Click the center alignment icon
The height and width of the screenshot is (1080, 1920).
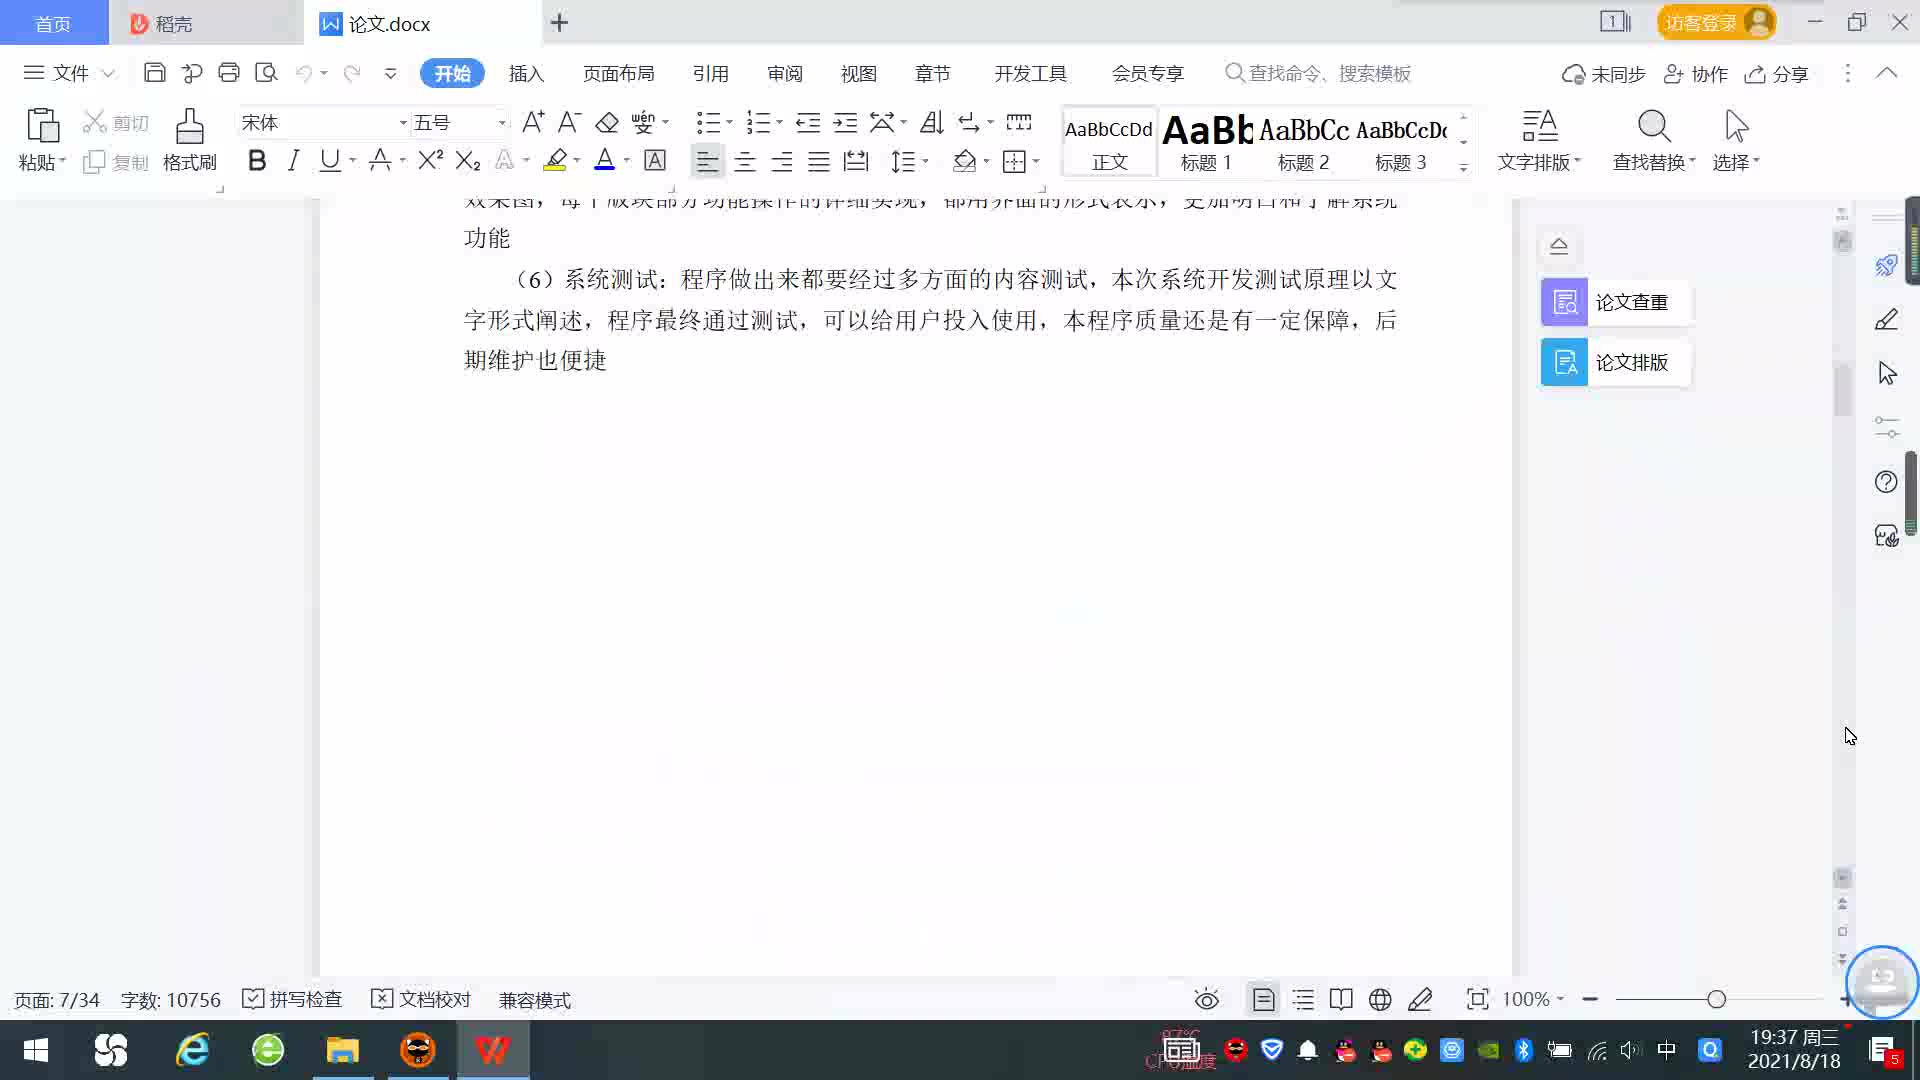tap(745, 161)
